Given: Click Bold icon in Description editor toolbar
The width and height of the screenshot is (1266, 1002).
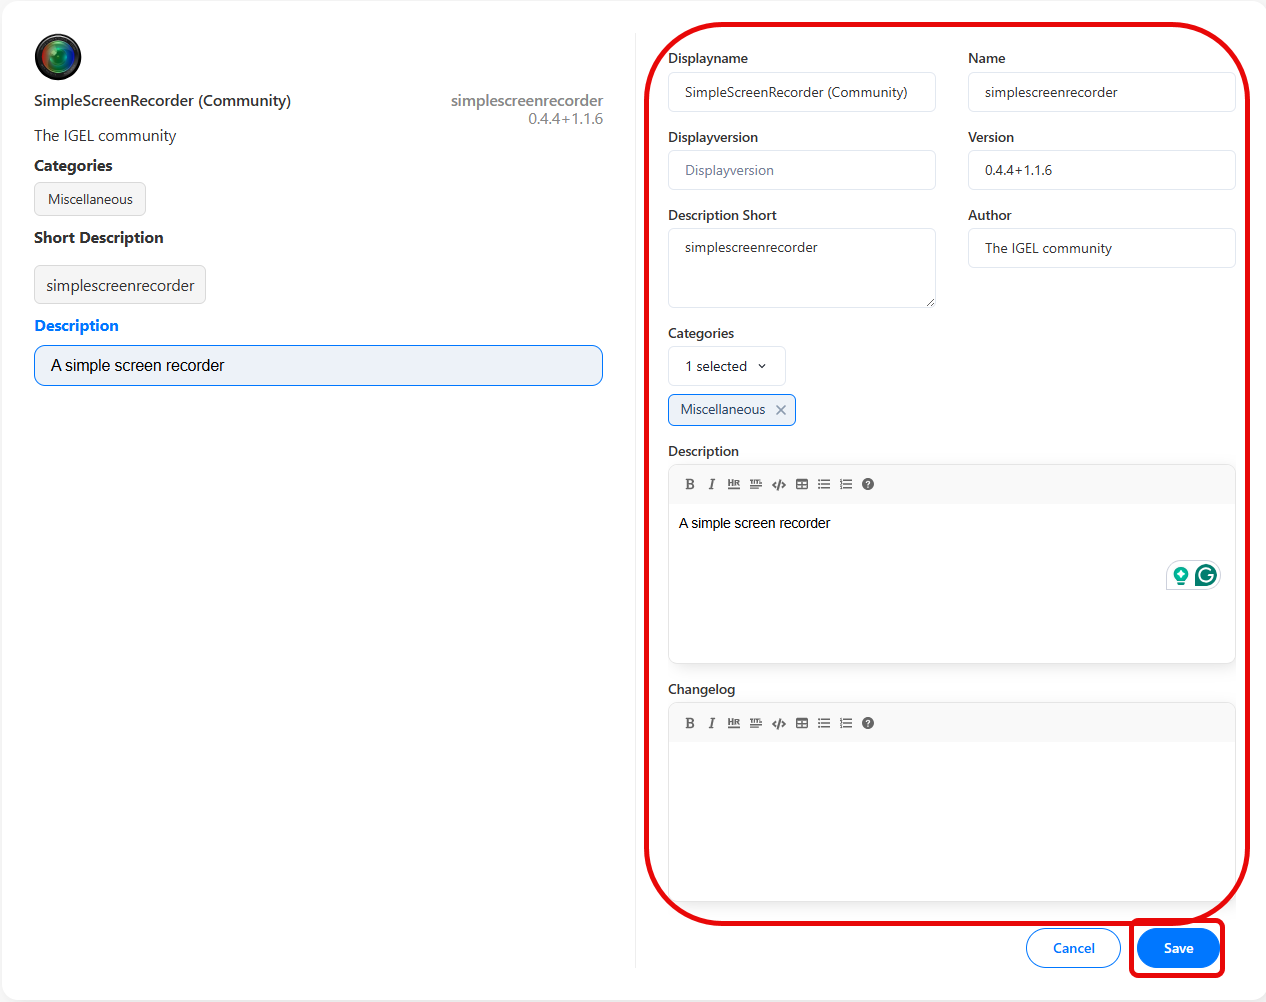Looking at the screenshot, I should (690, 484).
